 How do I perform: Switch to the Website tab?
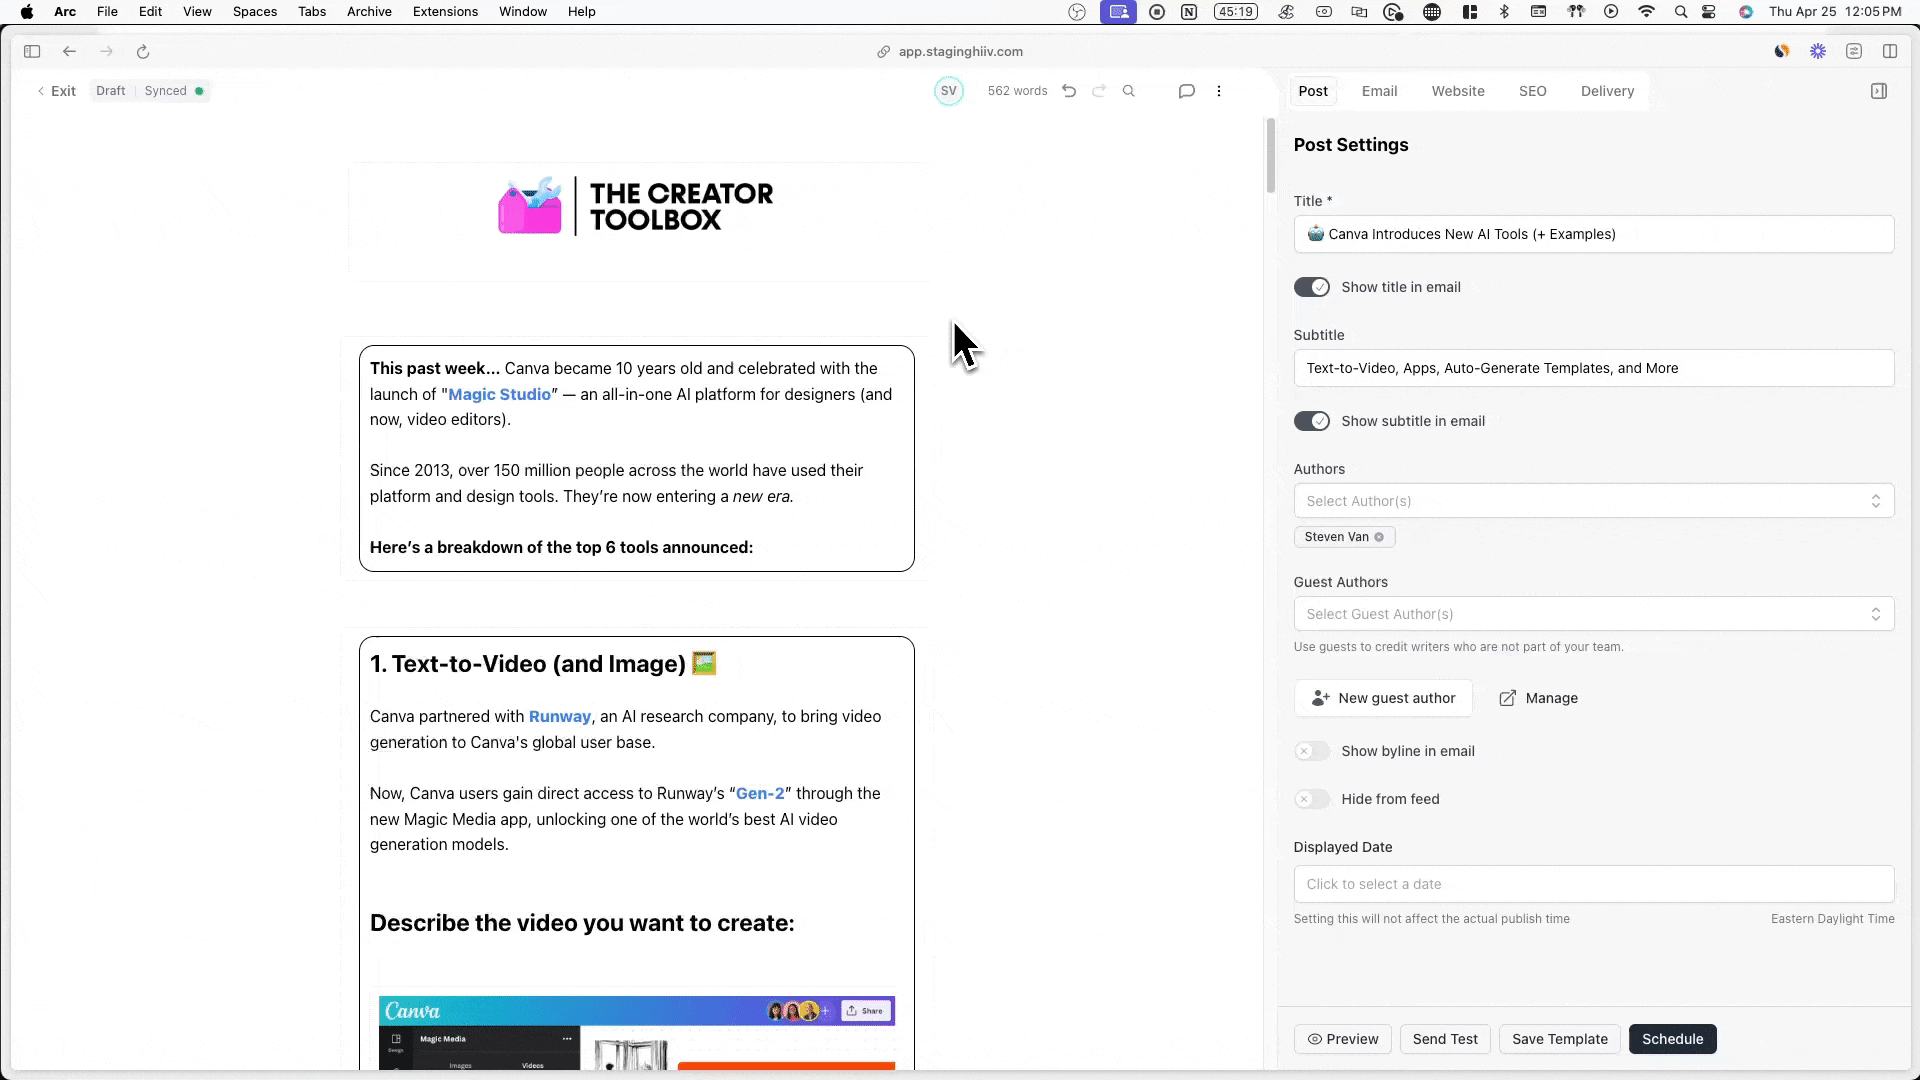pos(1458,91)
